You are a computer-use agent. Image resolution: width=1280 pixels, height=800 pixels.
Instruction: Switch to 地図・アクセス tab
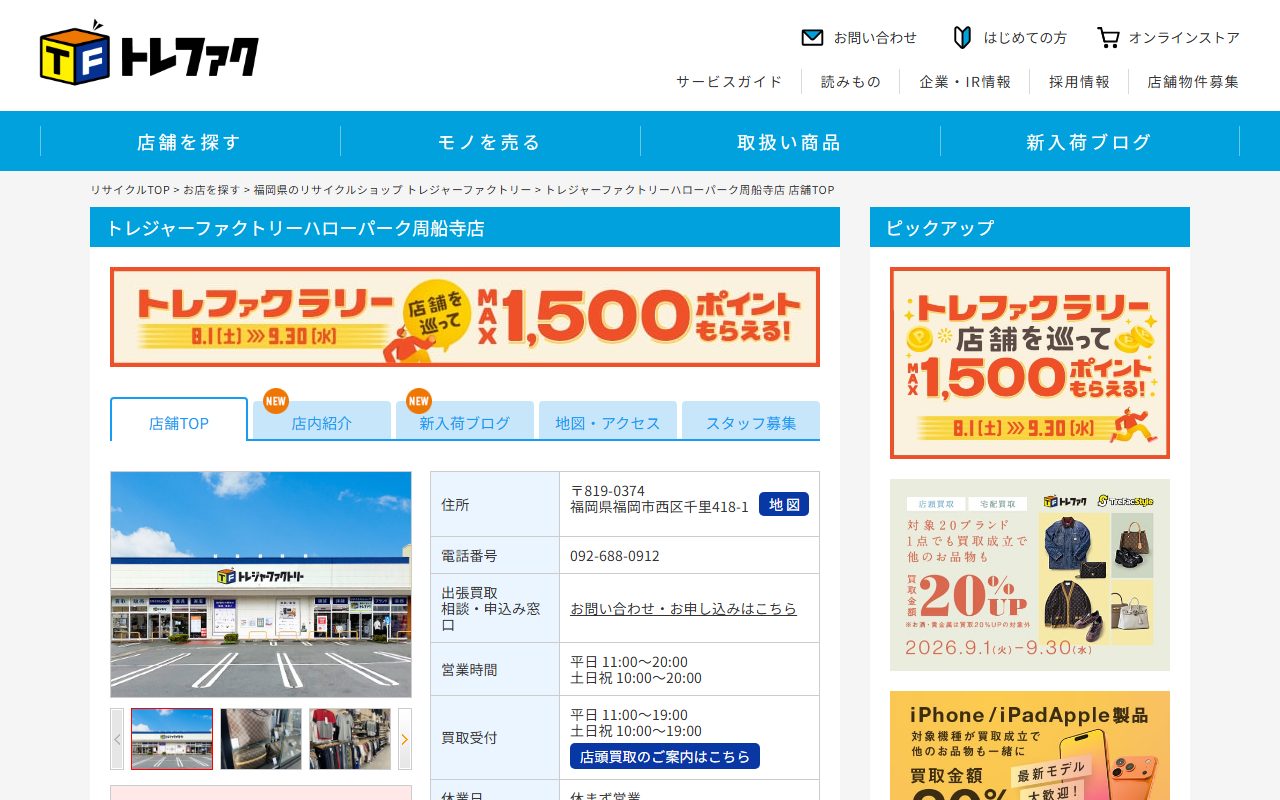click(608, 422)
